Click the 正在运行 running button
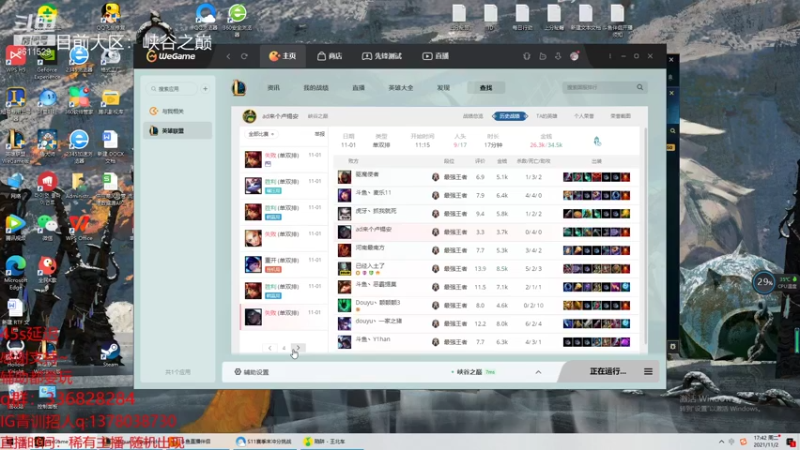 point(608,371)
